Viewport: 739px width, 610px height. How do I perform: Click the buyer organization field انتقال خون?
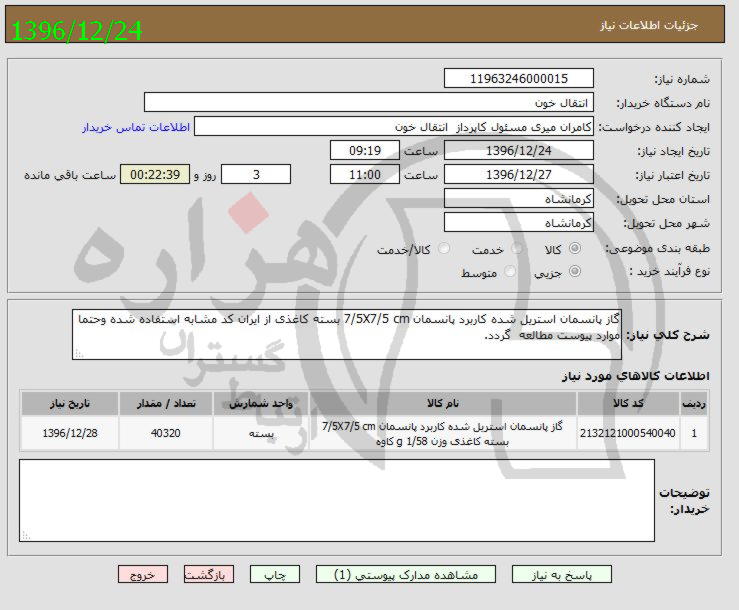coord(369,102)
